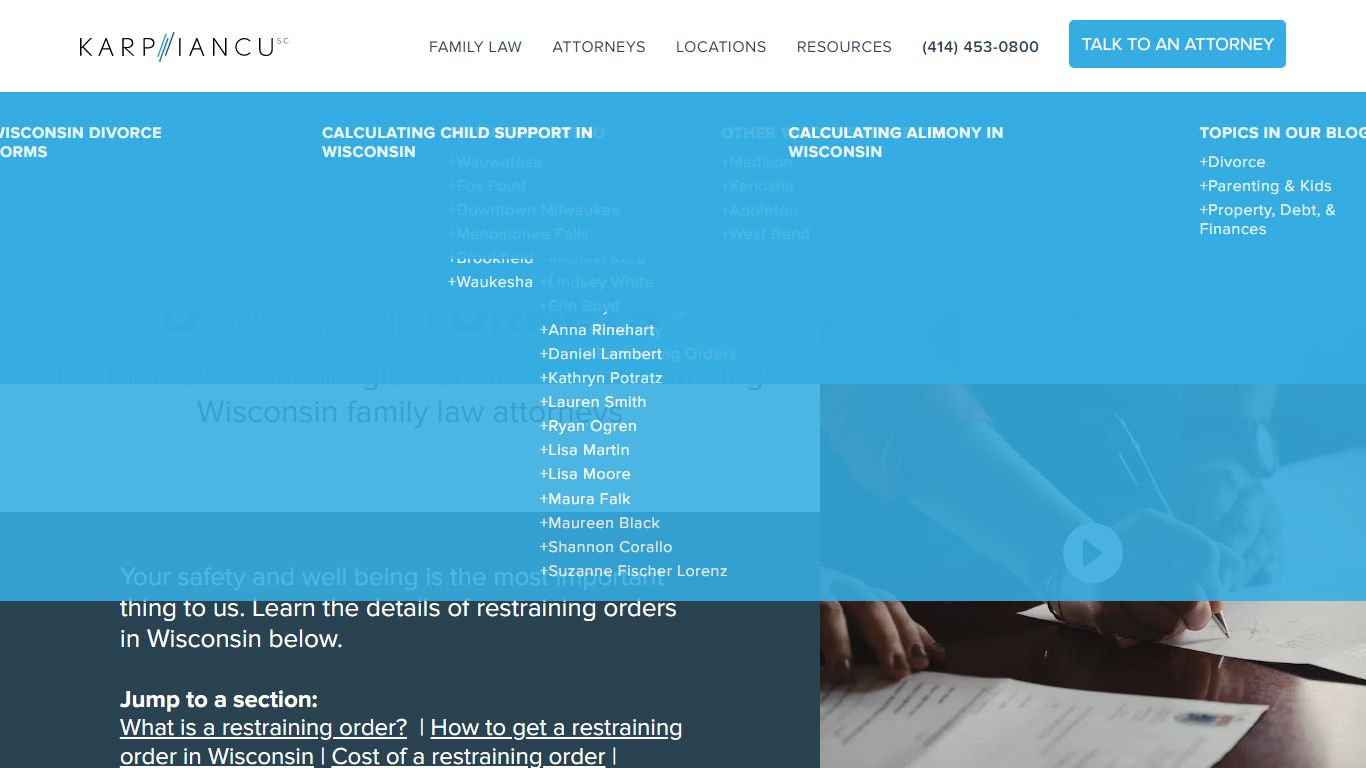The height and width of the screenshot is (768, 1366).
Task: Select the Divorce blog topic
Action: (x=1232, y=162)
